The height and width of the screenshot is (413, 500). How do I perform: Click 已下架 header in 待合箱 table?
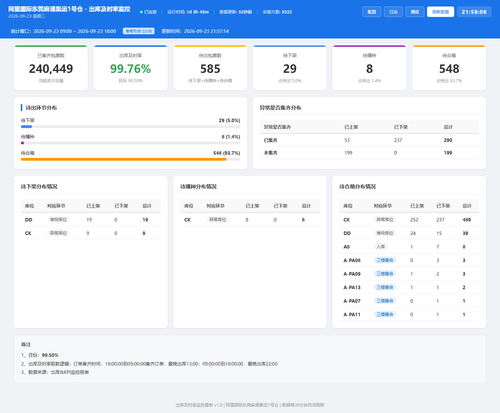pos(443,206)
